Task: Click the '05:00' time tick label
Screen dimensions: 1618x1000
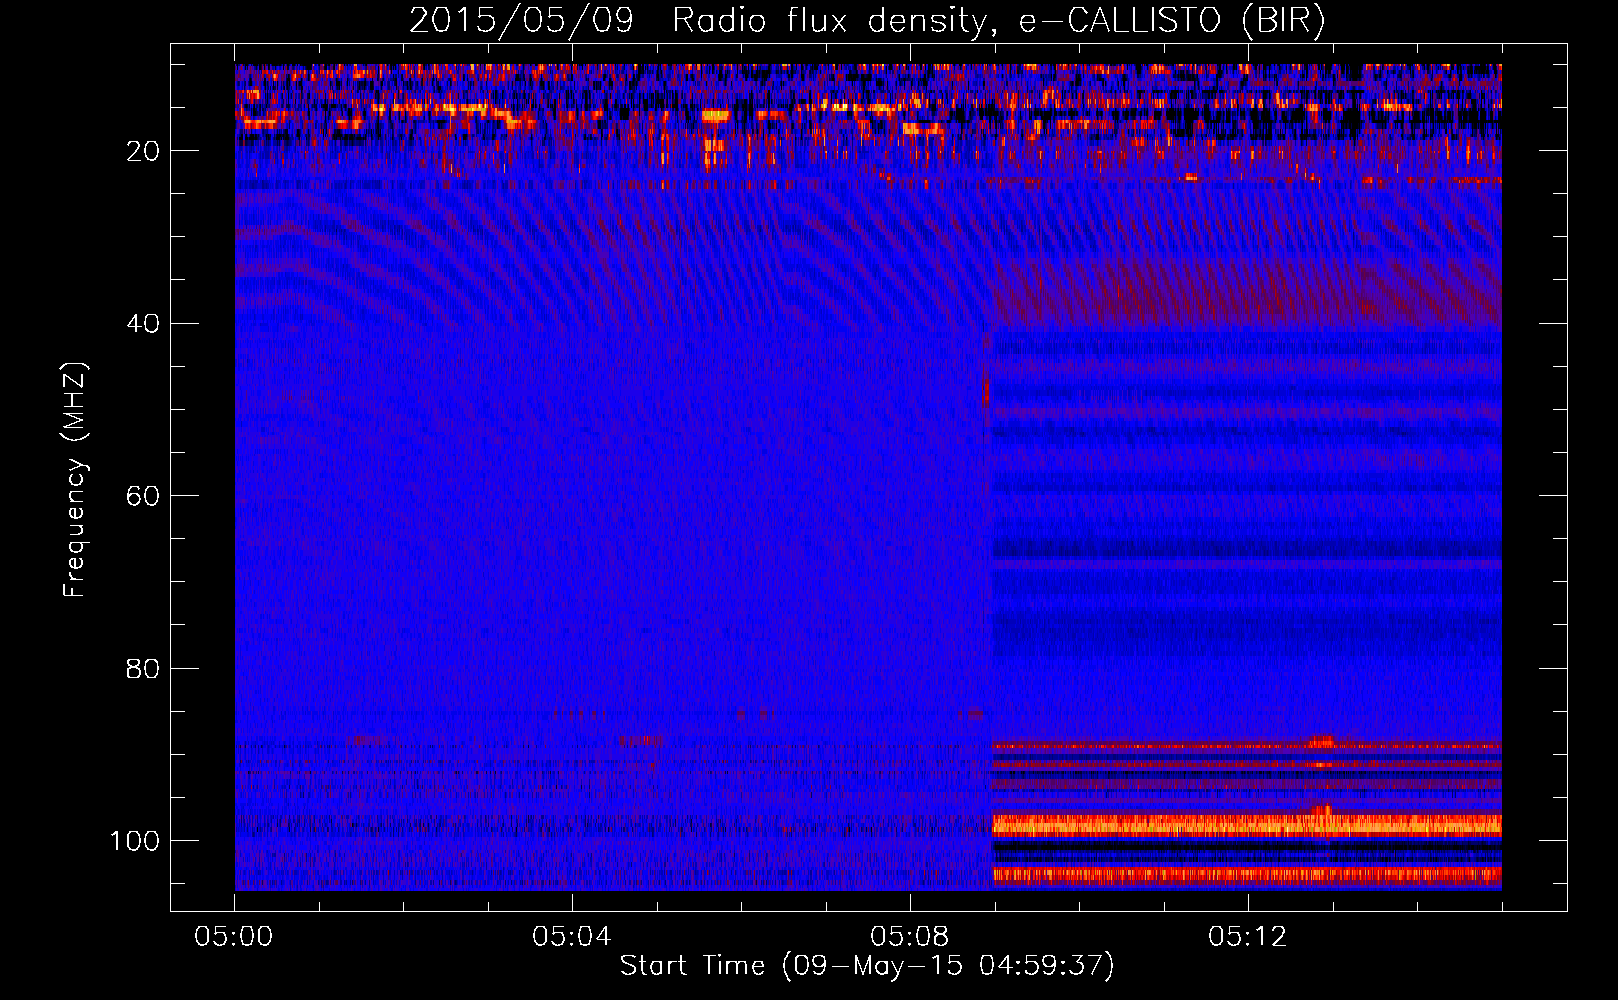Action: coord(234,936)
